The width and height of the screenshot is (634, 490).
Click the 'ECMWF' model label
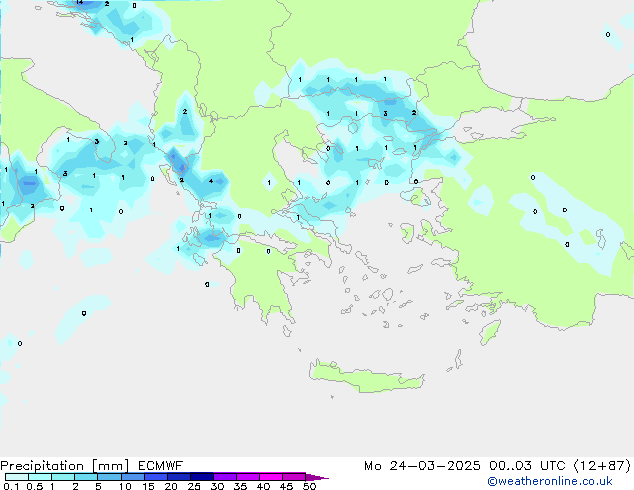click(161, 466)
